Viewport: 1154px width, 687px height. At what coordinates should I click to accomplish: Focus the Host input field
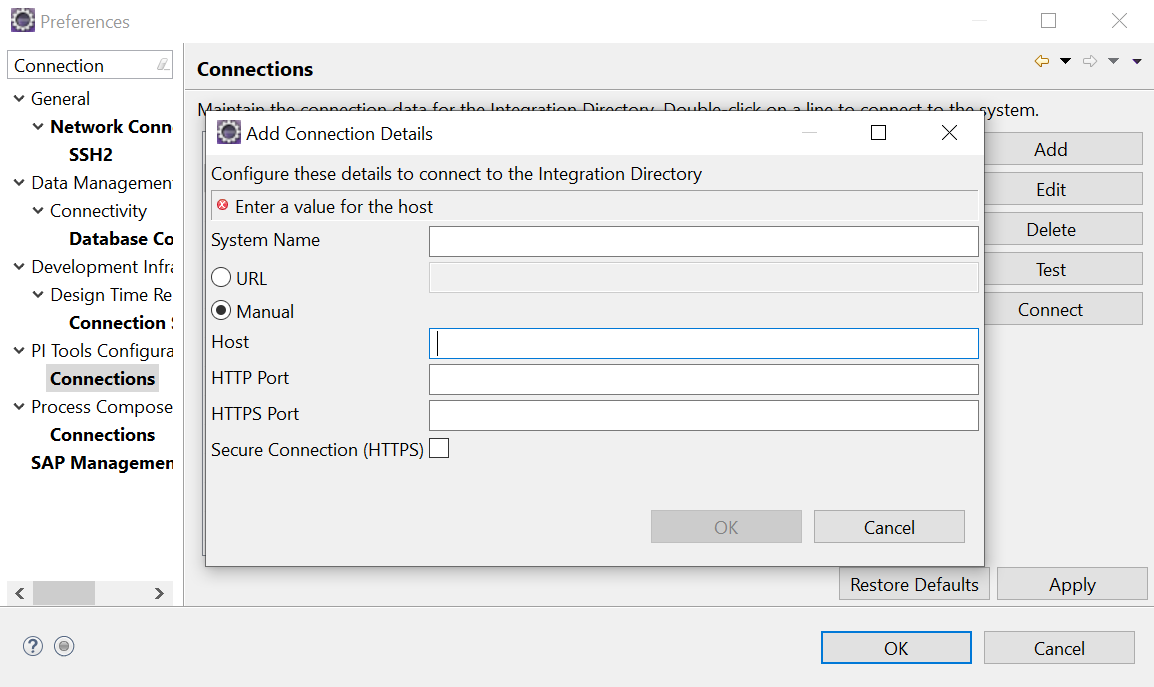pyautogui.click(x=704, y=344)
